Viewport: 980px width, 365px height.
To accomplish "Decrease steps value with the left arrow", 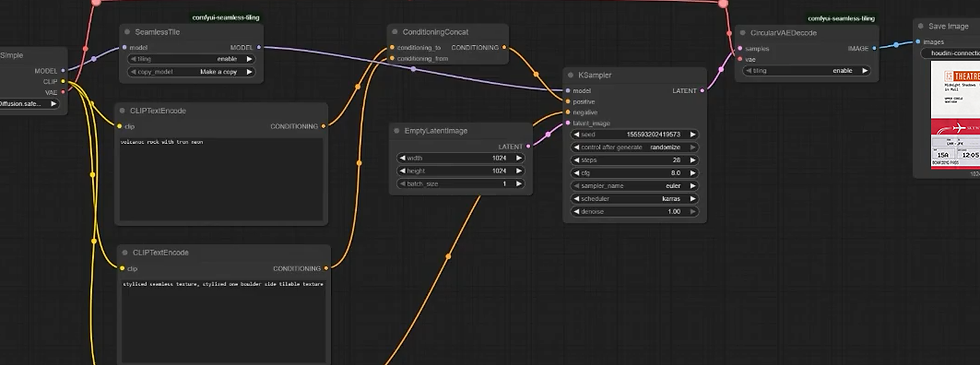I will 577,160.
